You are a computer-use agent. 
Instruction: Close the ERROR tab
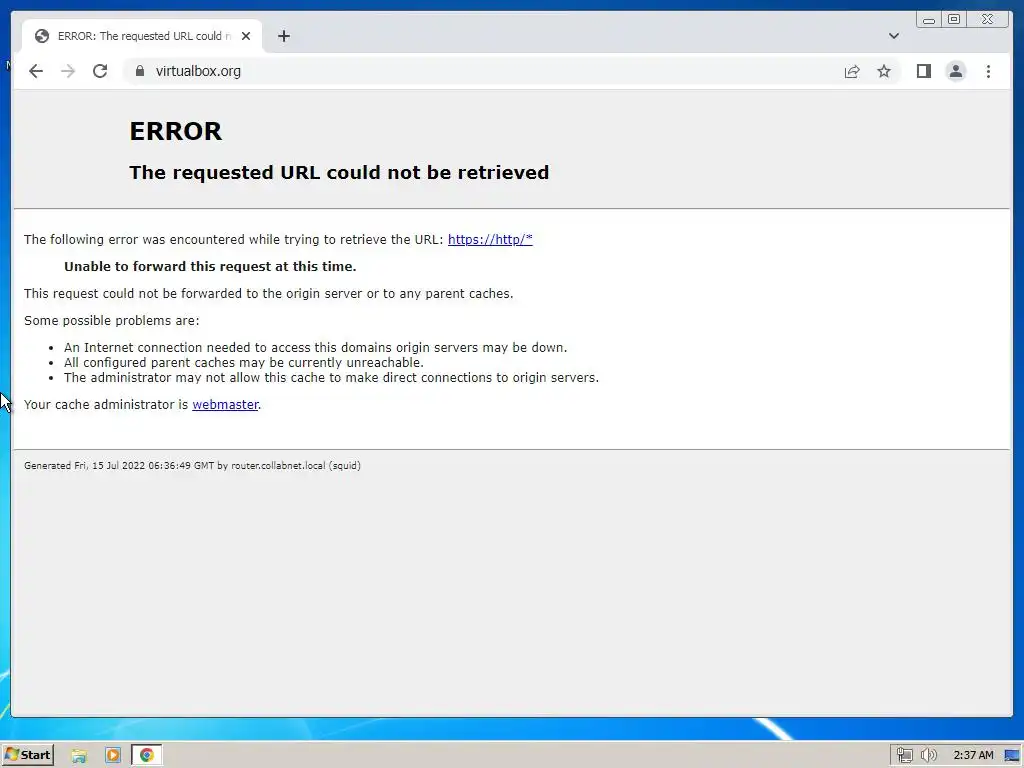click(x=246, y=36)
